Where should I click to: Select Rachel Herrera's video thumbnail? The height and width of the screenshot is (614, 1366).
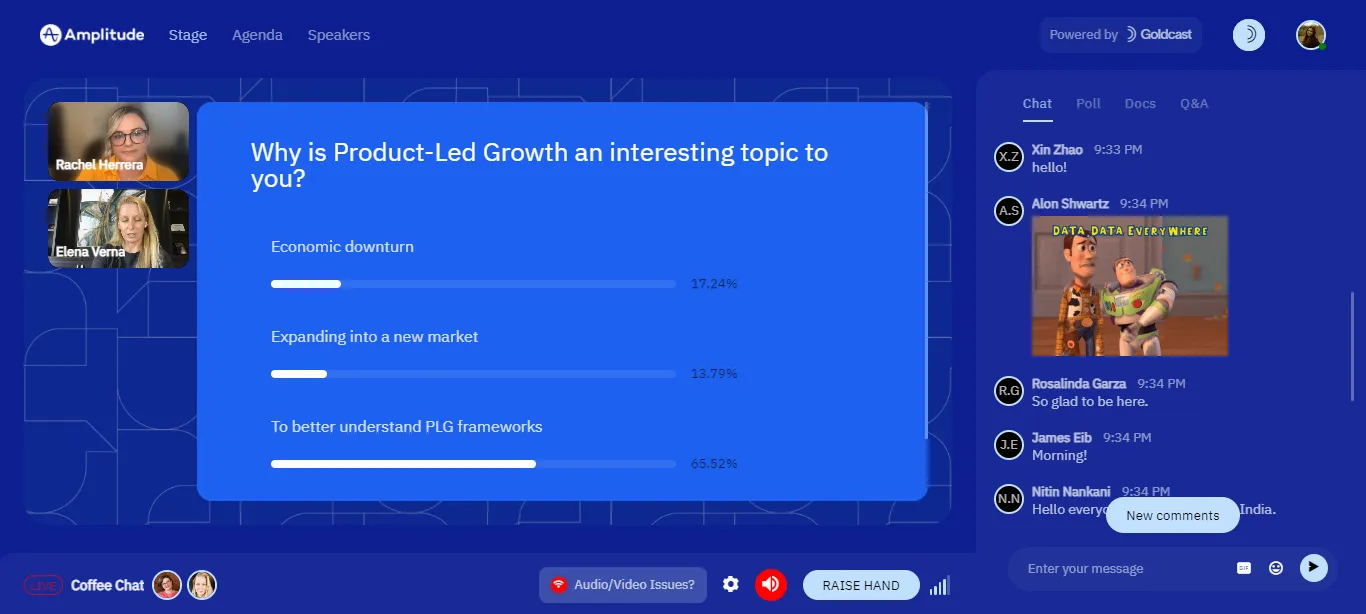click(x=118, y=141)
